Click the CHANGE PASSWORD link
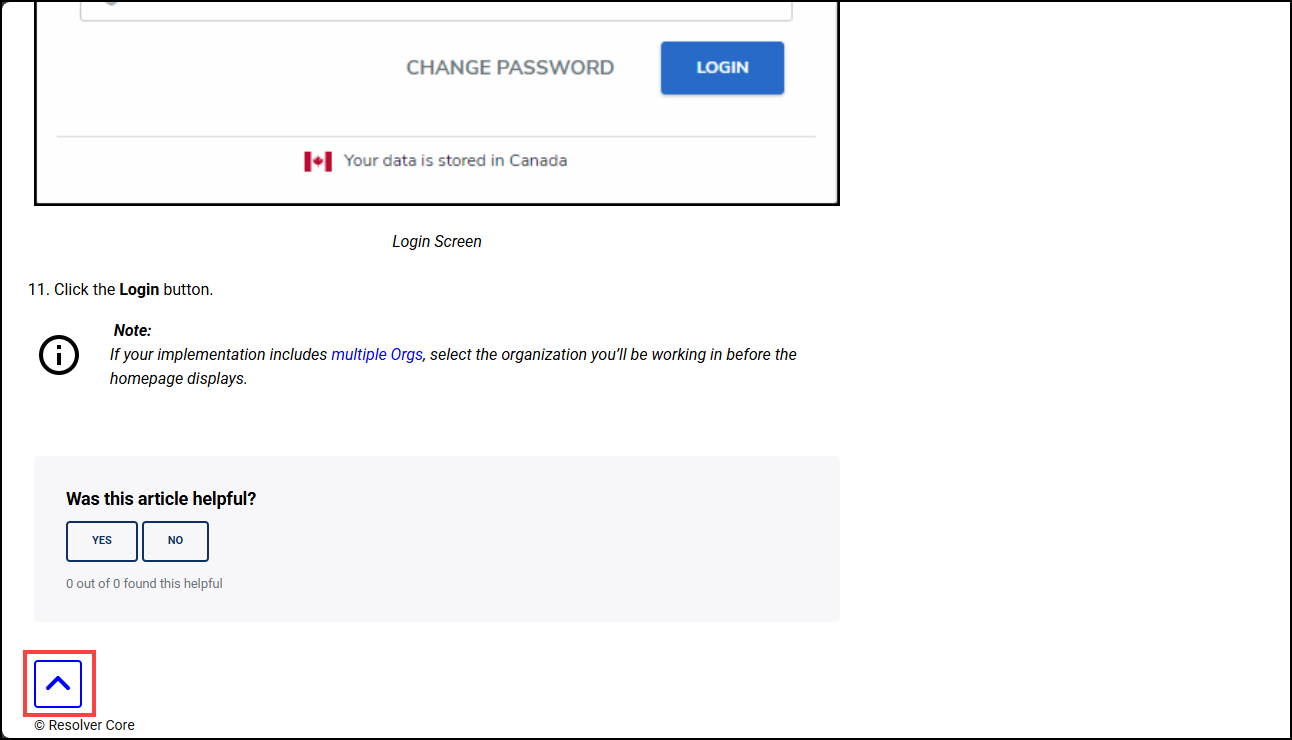1292x740 pixels. pos(510,68)
